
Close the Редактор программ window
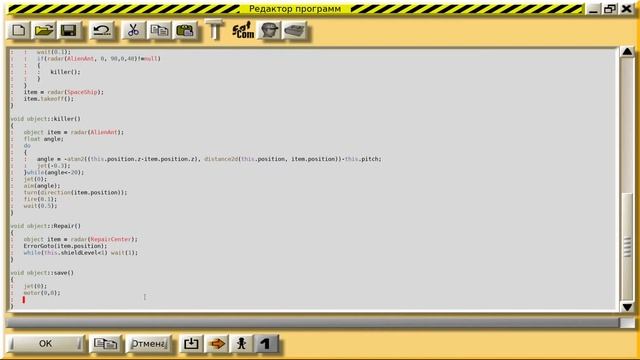[x=627, y=9]
